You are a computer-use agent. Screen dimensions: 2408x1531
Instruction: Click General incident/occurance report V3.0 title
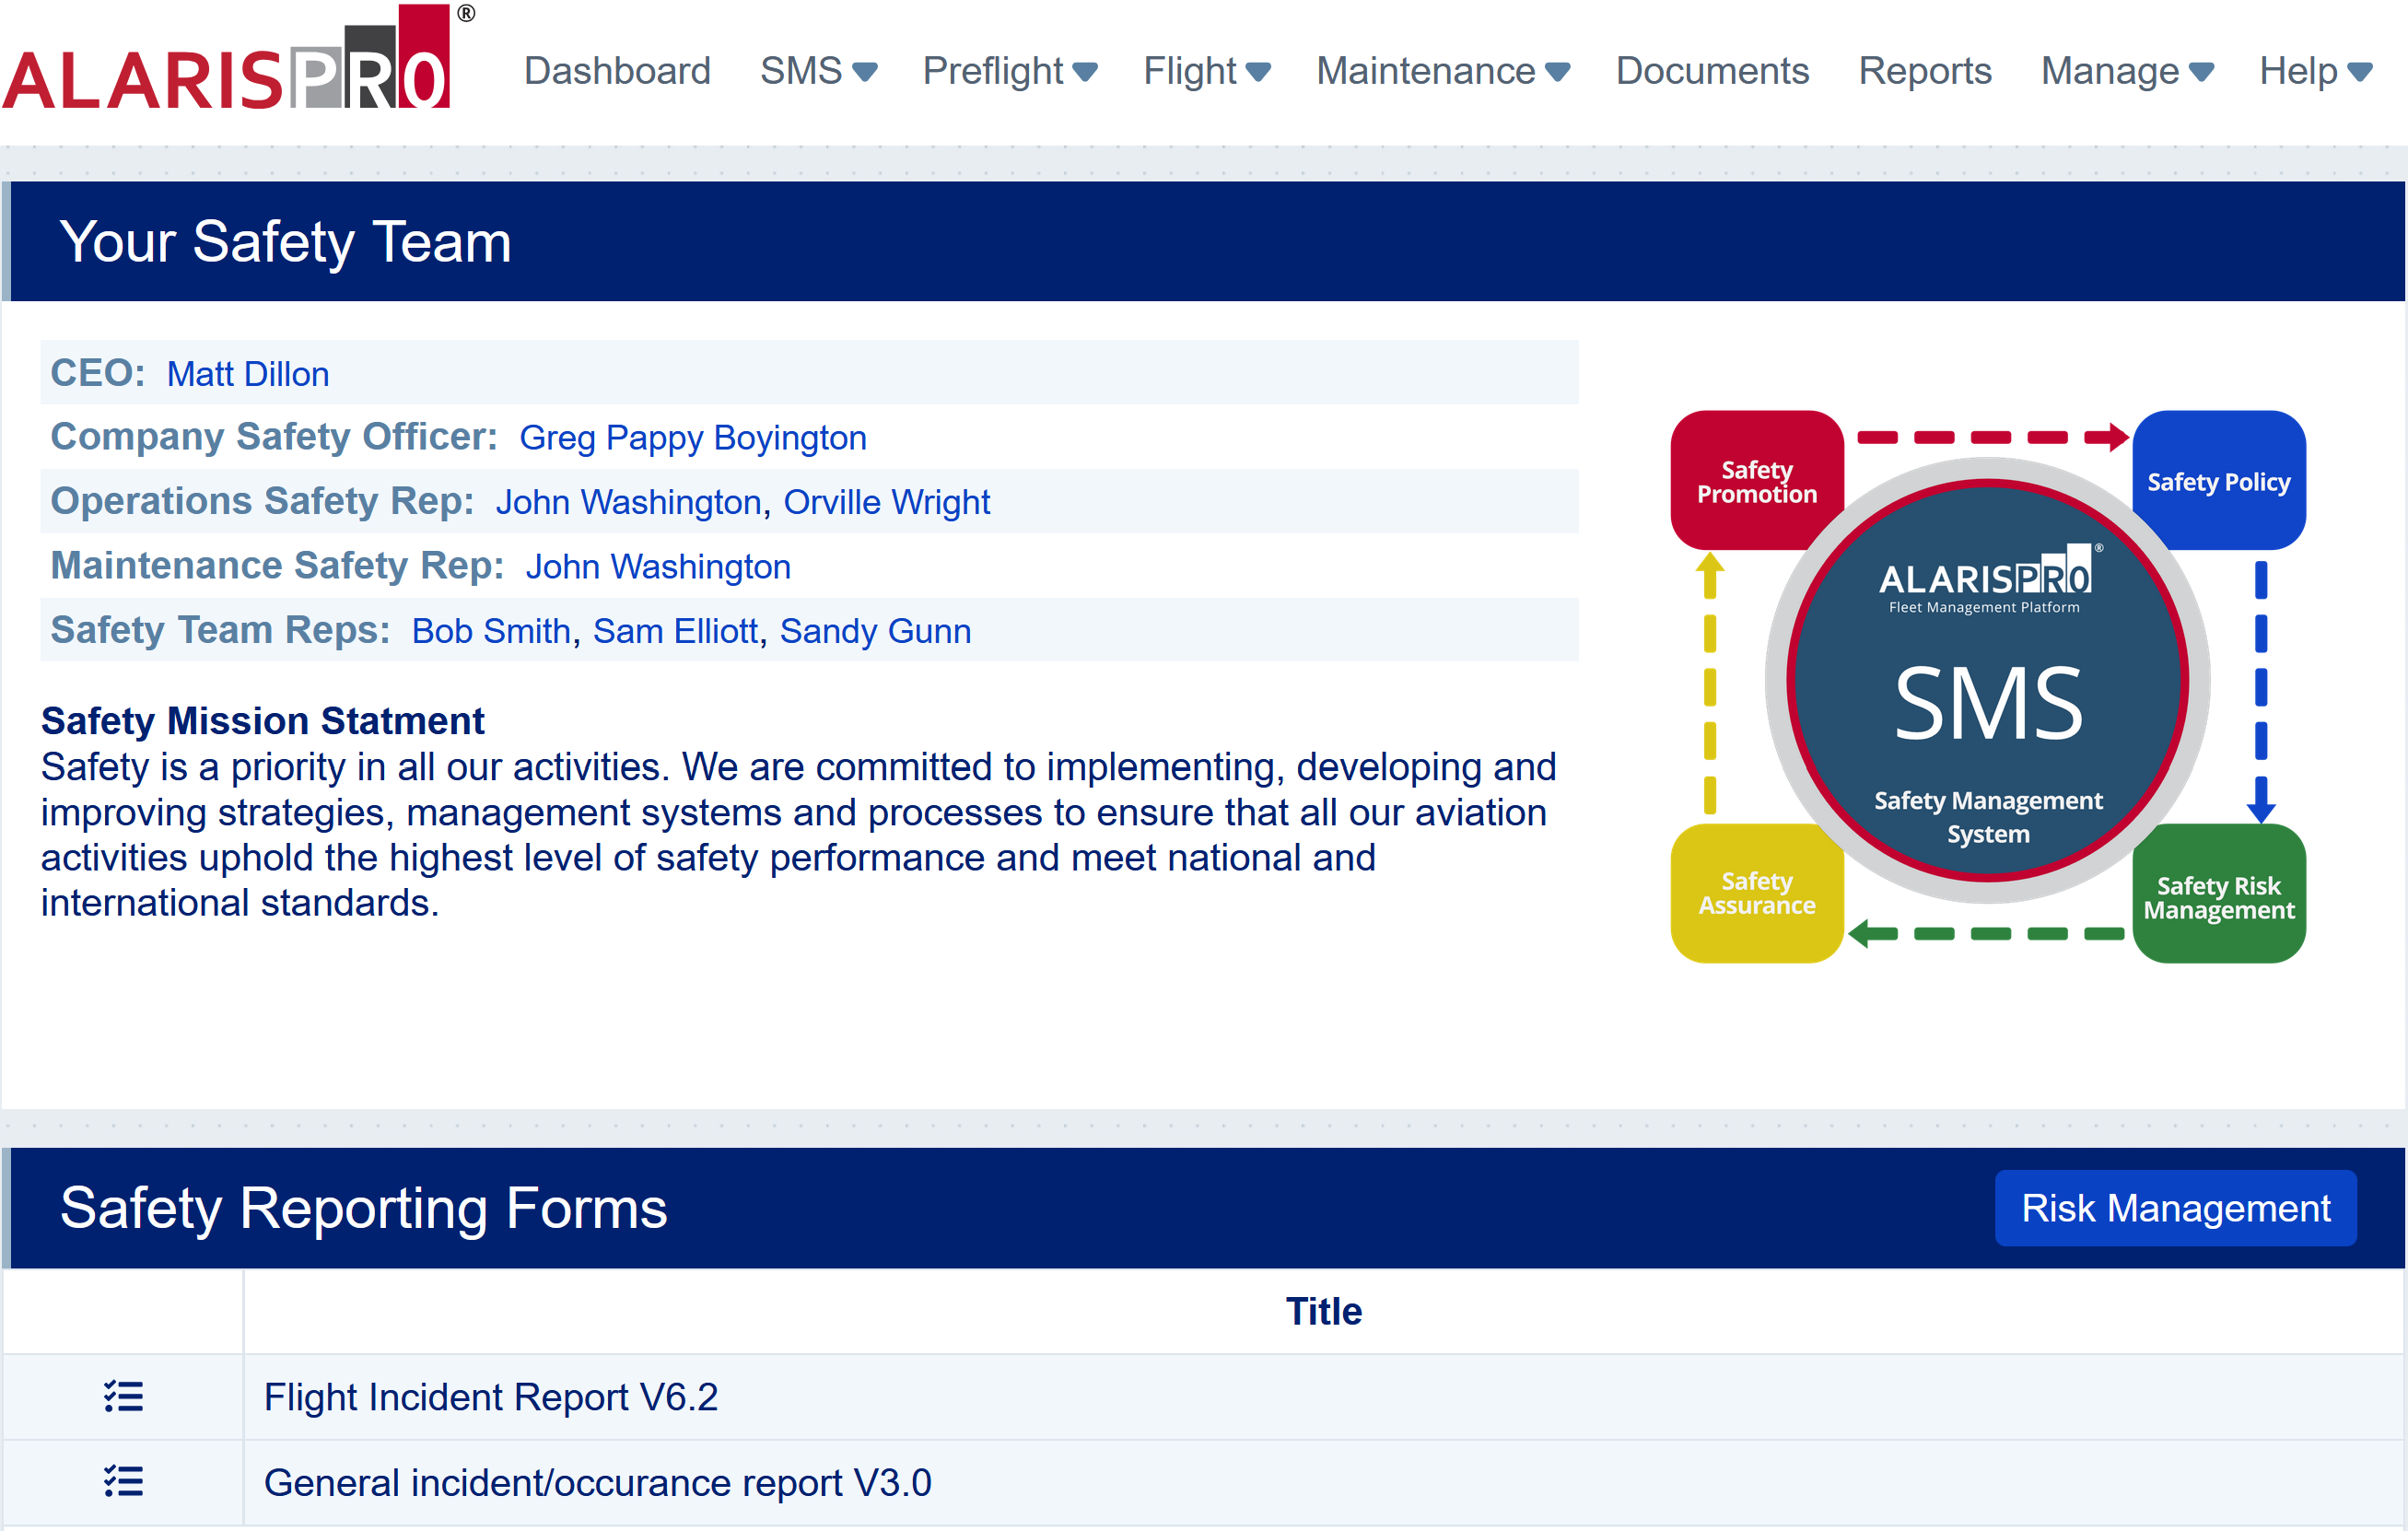click(x=598, y=1482)
